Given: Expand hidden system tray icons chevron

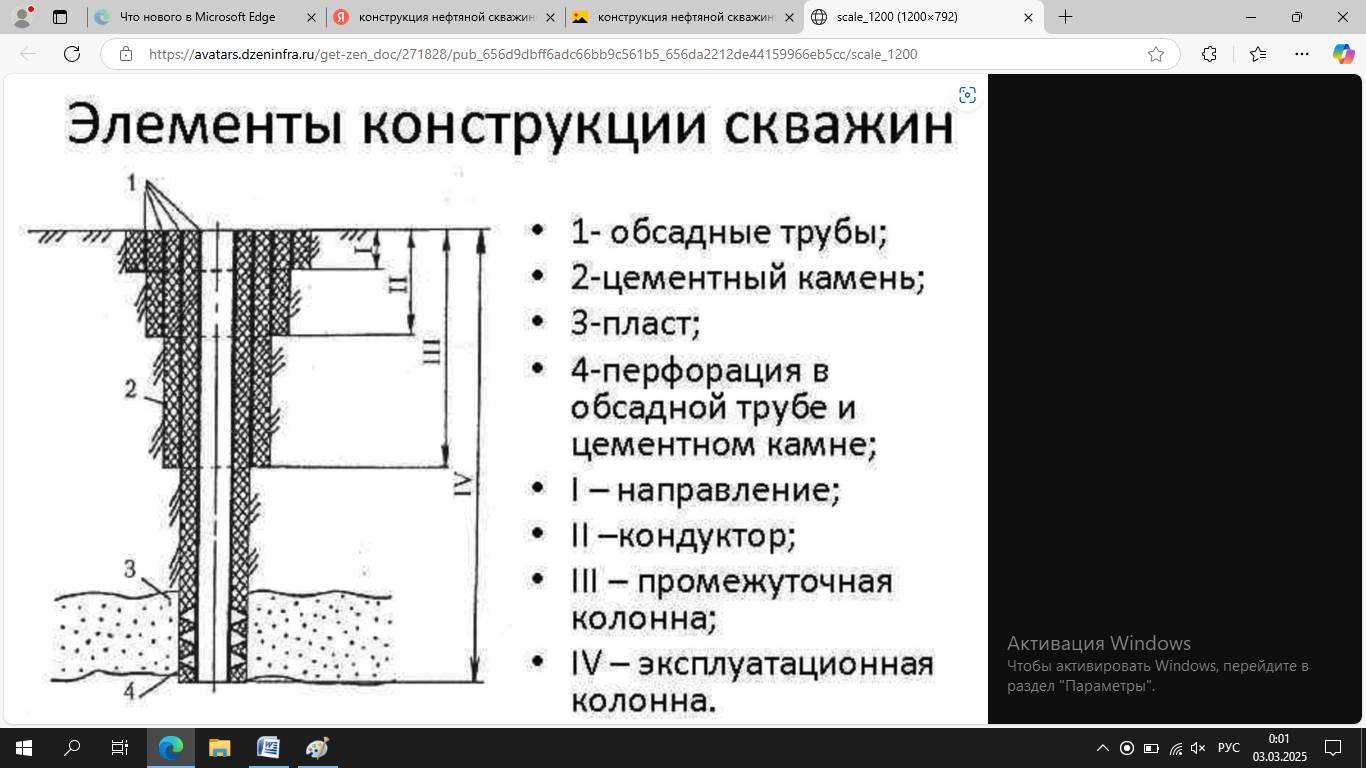Looking at the screenshot, I should (1103, 748).
